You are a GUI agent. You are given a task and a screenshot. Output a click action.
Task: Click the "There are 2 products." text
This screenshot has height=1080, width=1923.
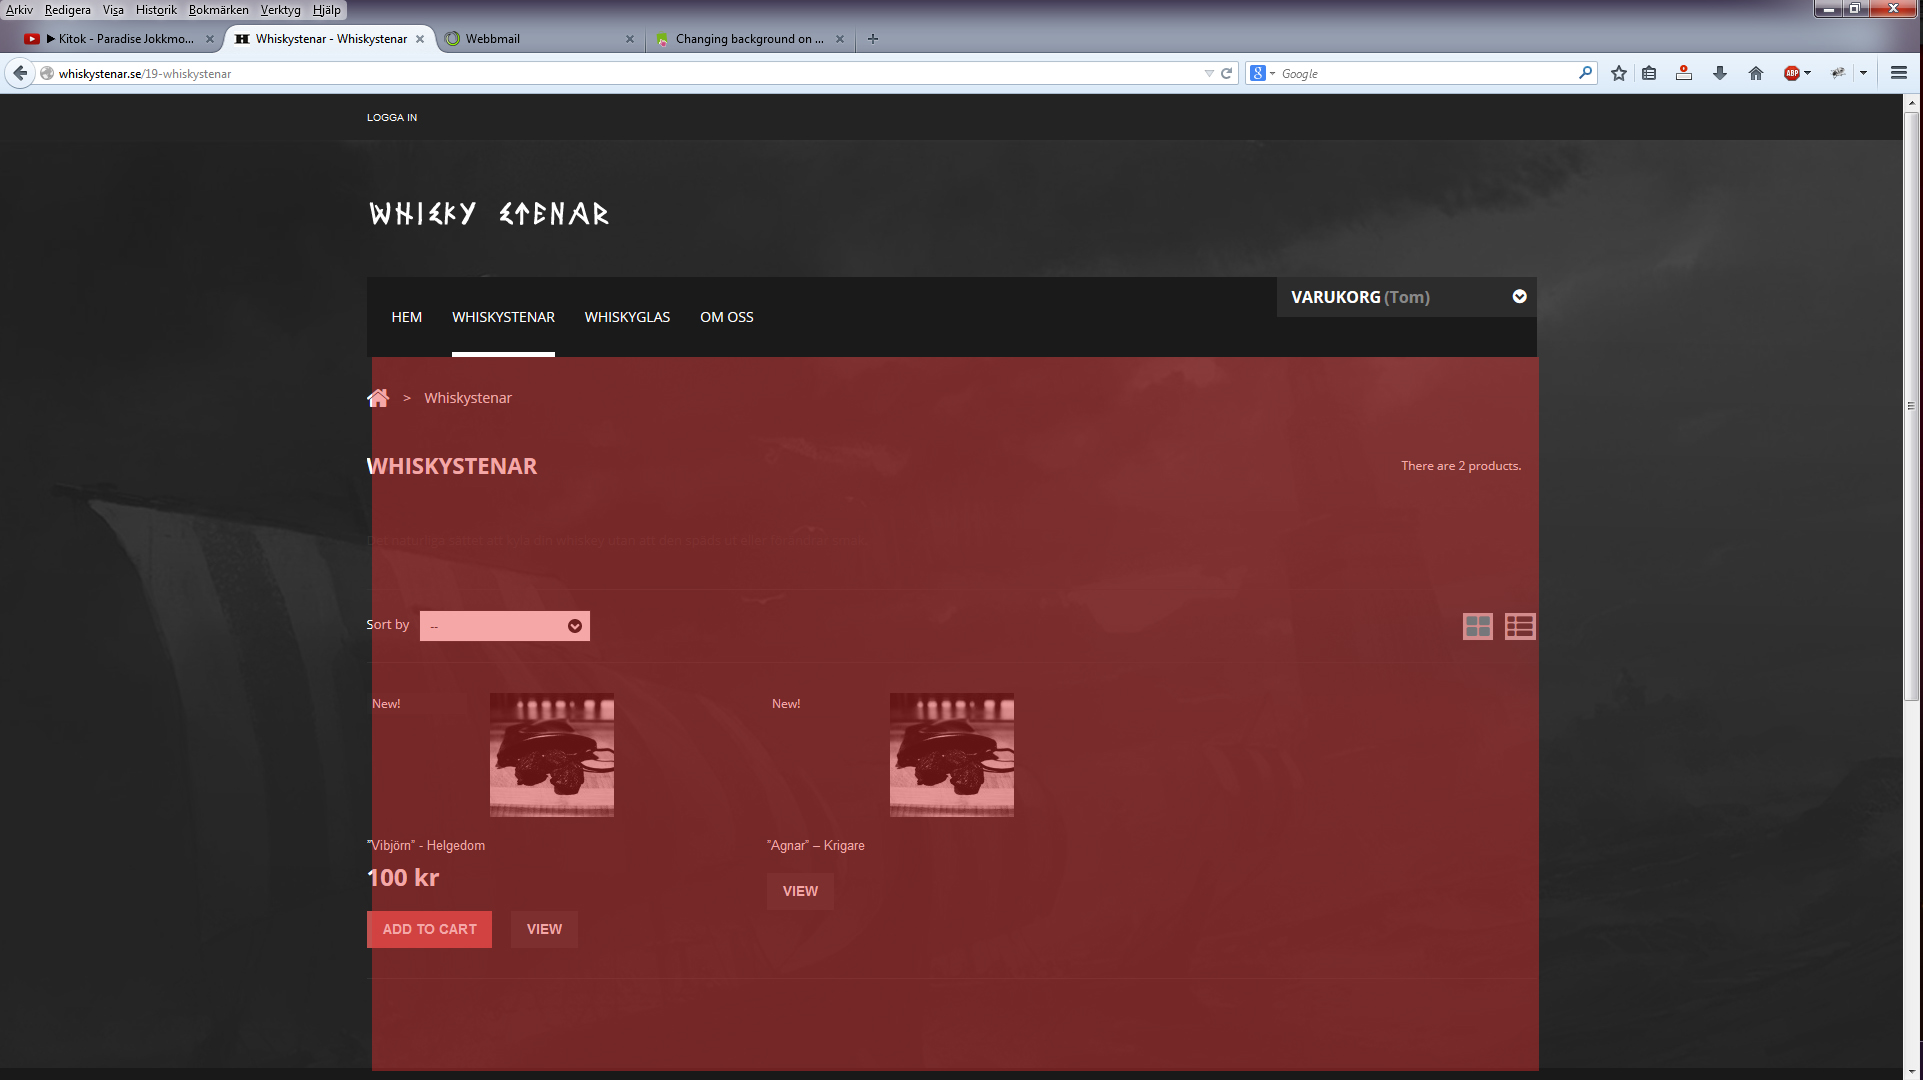point(1461,466)
